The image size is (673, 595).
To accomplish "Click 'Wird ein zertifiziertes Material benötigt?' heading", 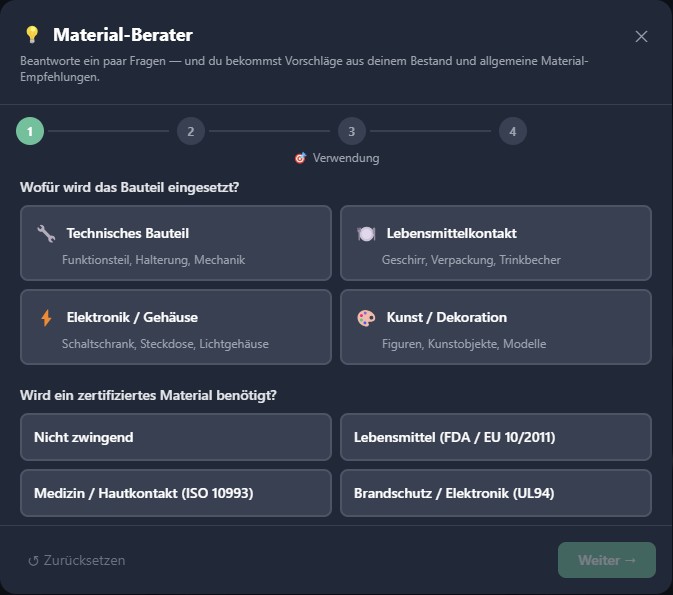I will click(148, 395).
